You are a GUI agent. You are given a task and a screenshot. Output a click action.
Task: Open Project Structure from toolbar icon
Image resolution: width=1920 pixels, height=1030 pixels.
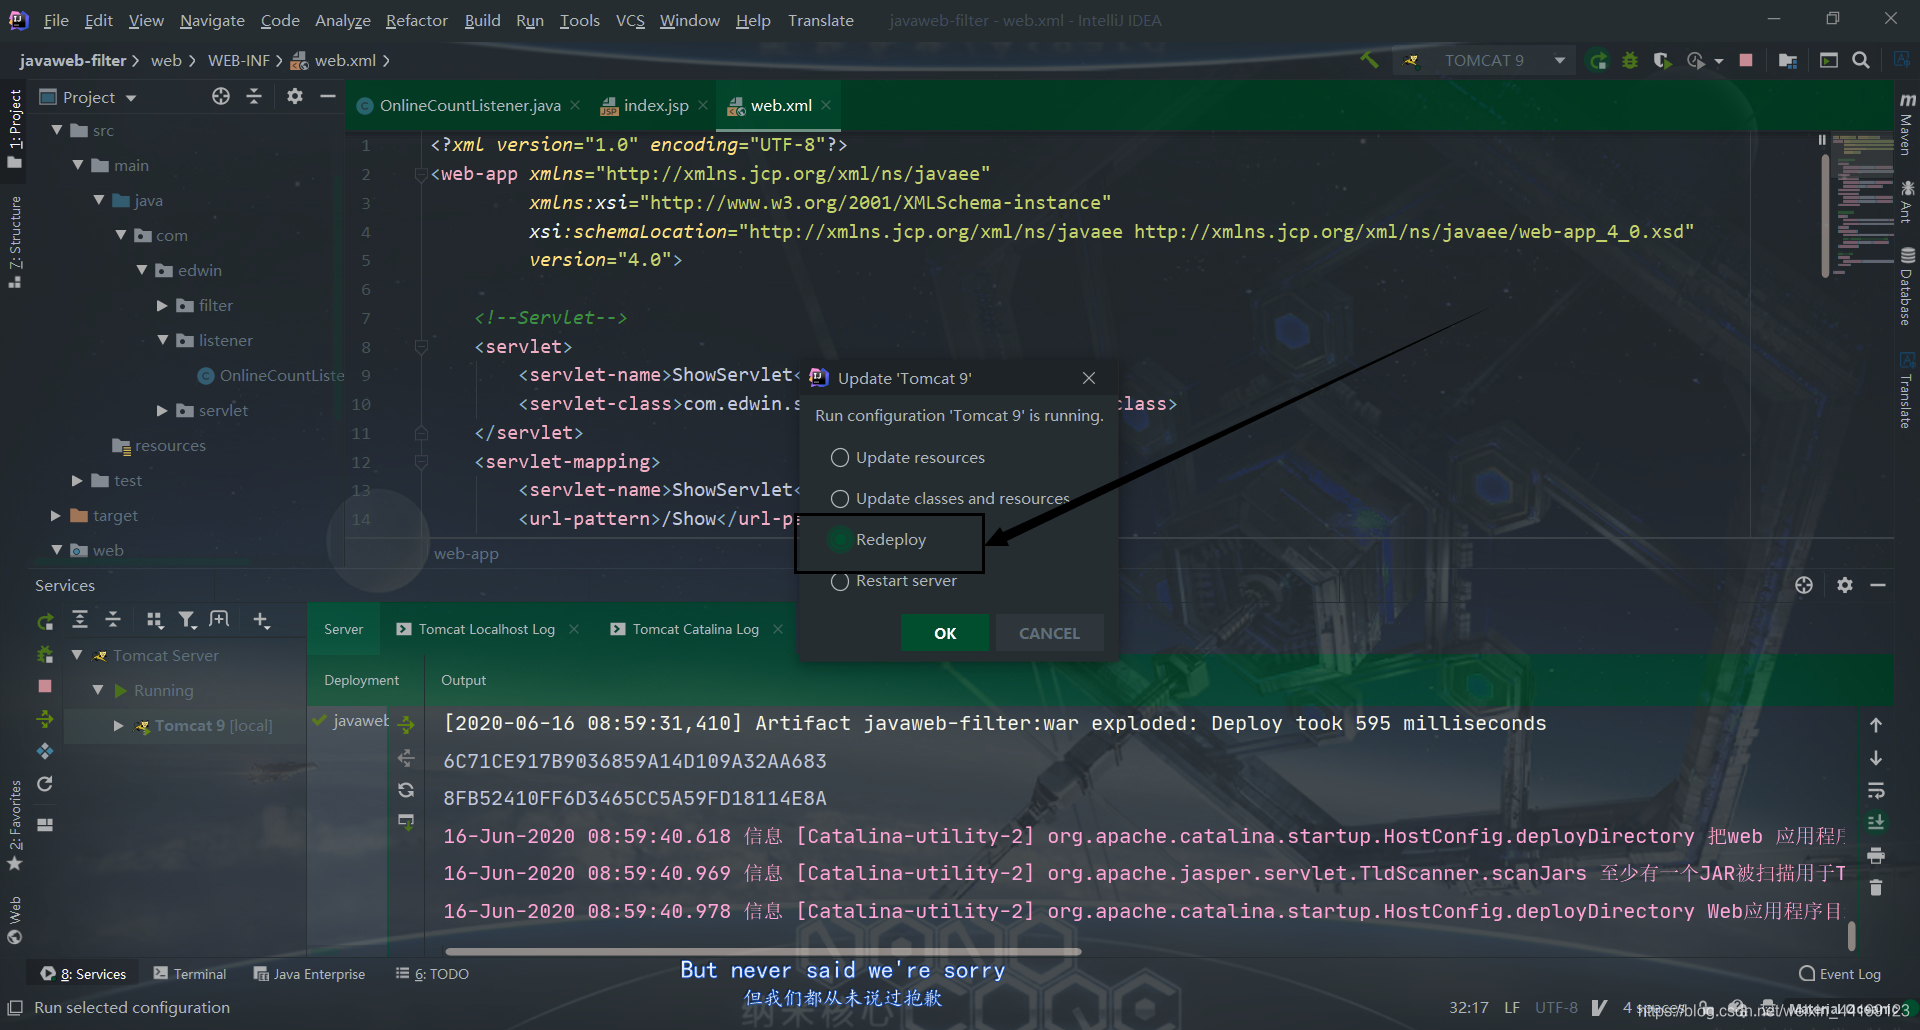[x=1788, y=60]
